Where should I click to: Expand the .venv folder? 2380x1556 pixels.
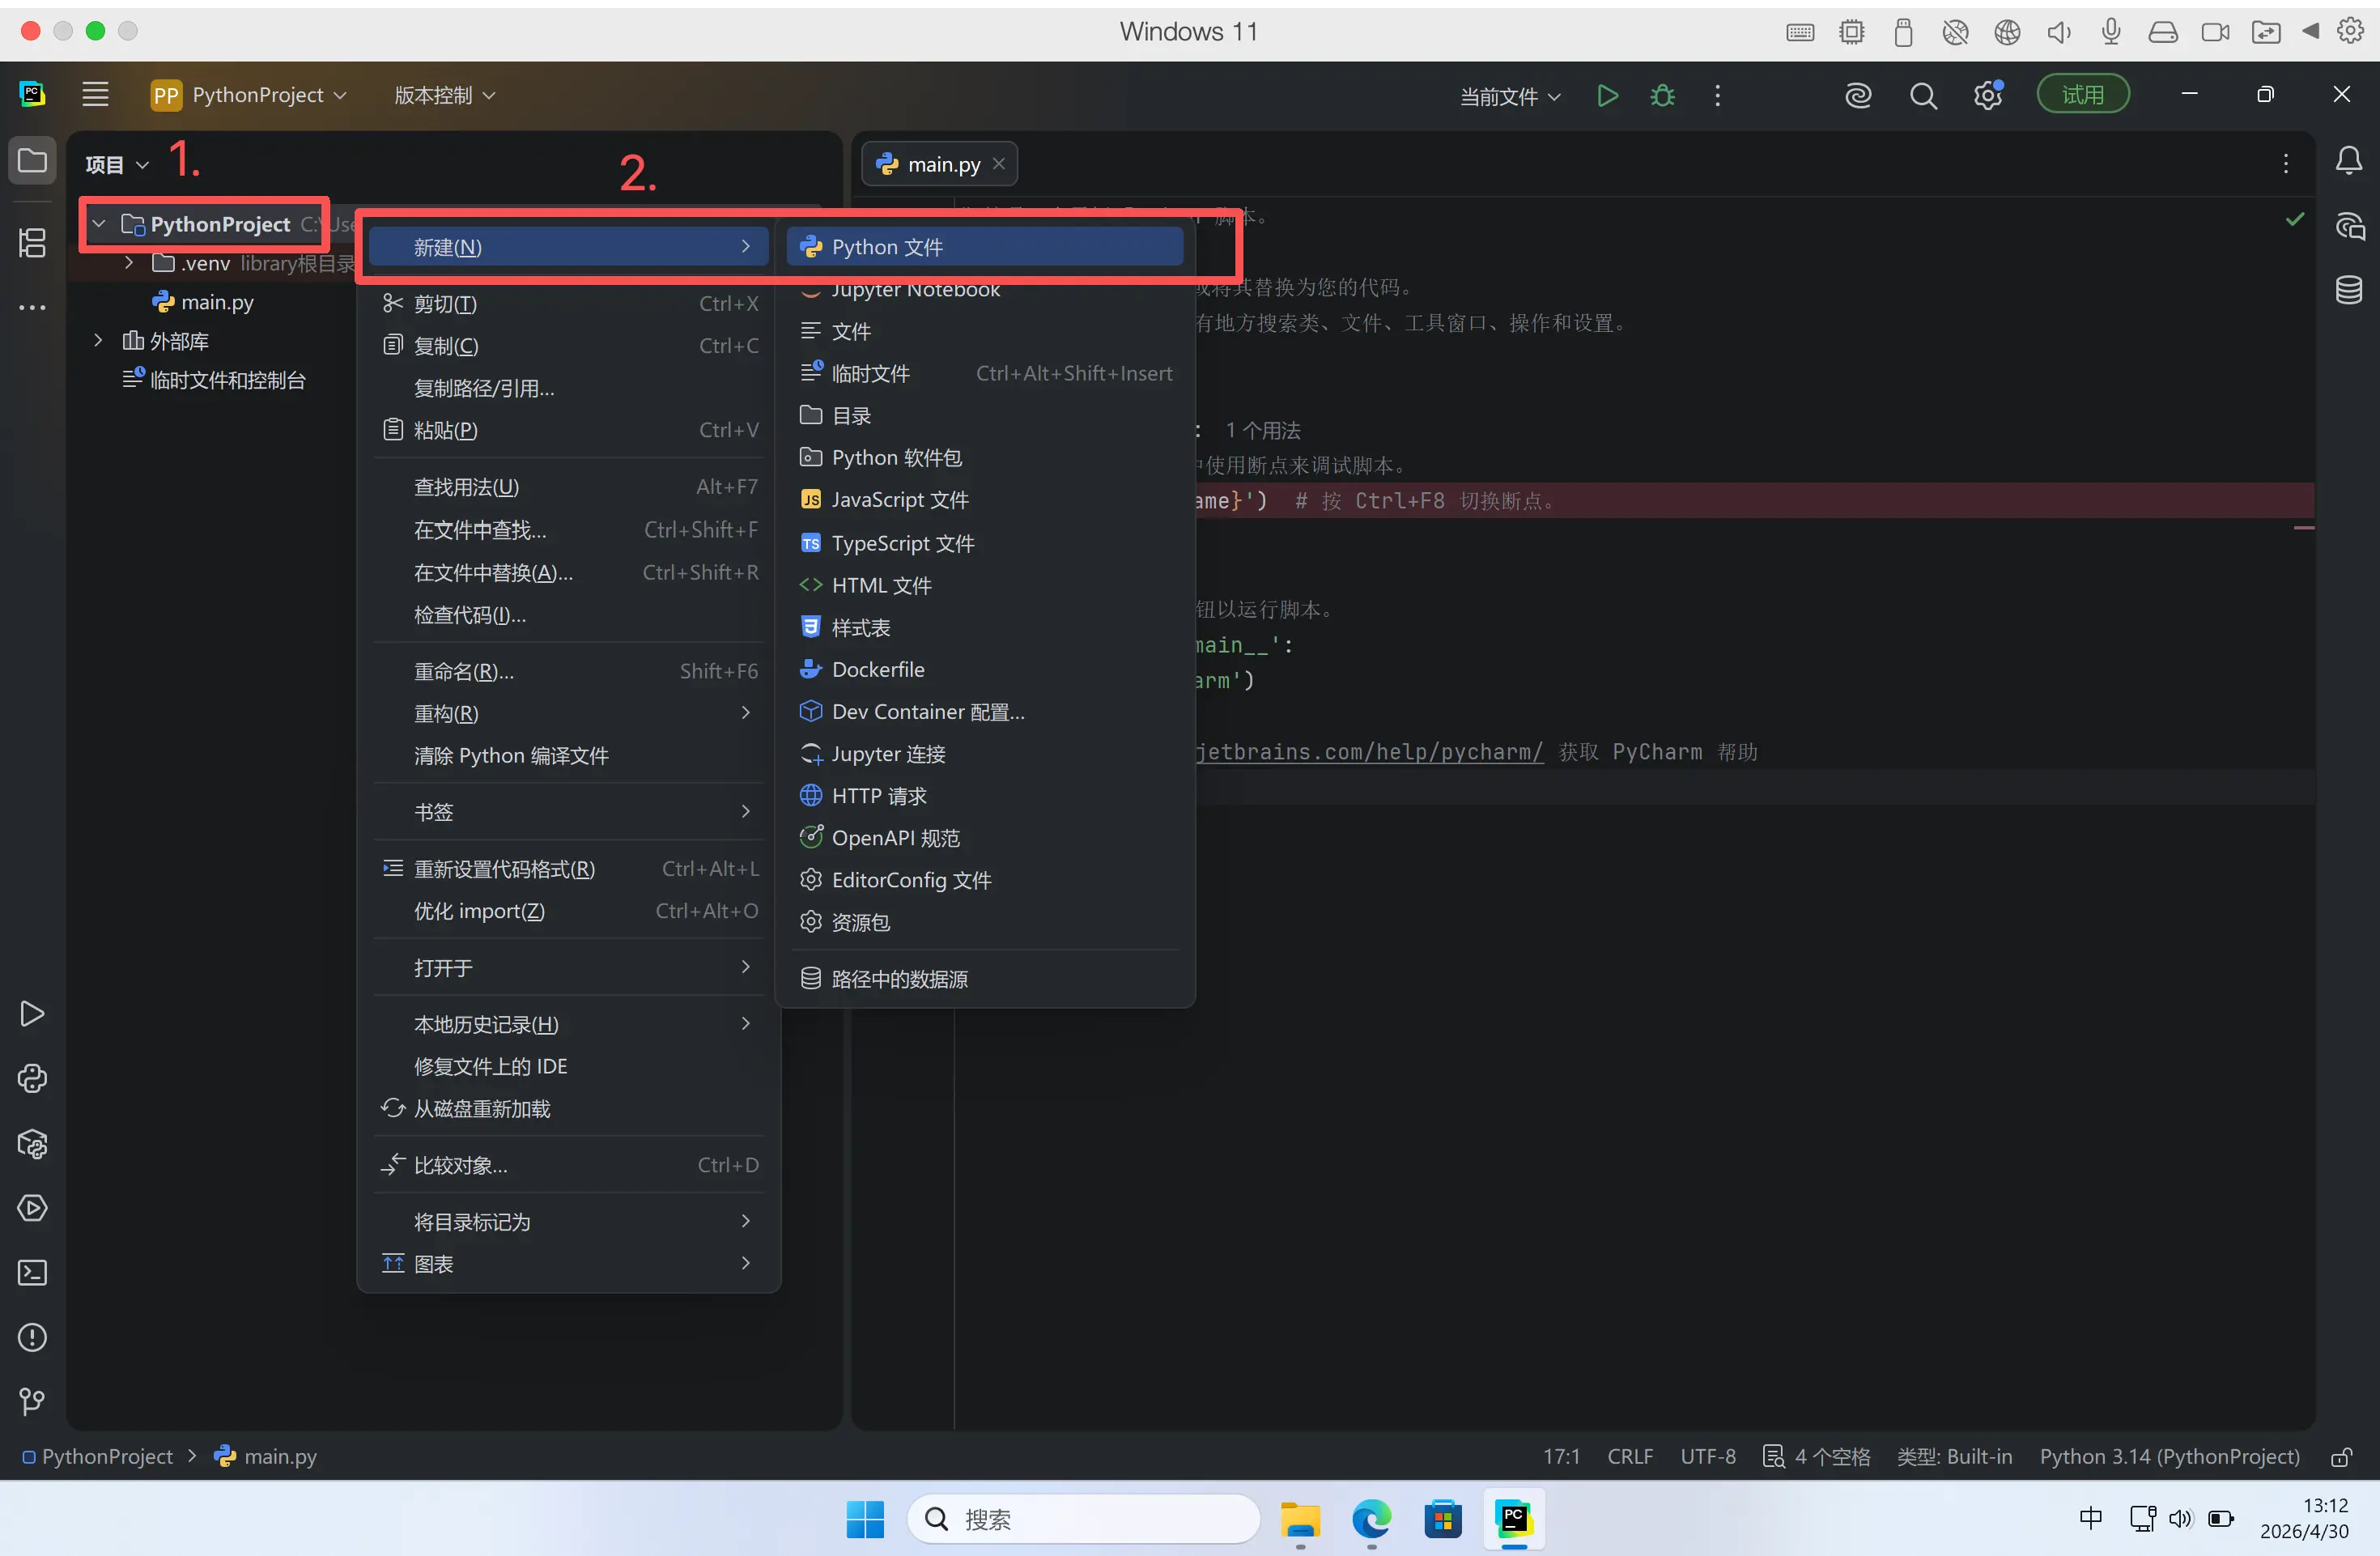[x=129, y=263]
